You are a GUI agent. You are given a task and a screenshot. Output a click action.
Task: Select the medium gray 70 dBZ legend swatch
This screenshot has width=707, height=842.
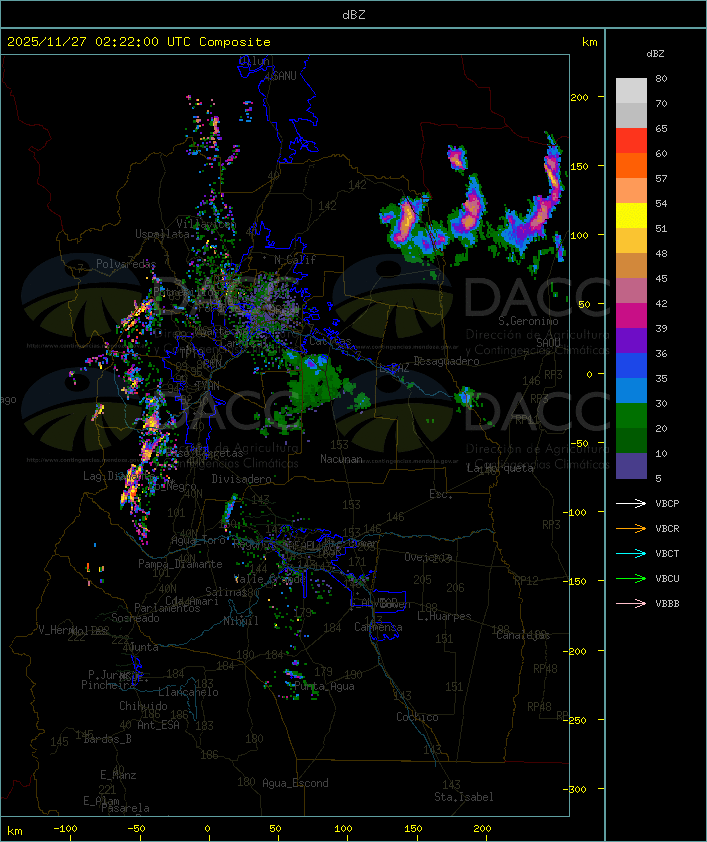[x=631, y=115]
